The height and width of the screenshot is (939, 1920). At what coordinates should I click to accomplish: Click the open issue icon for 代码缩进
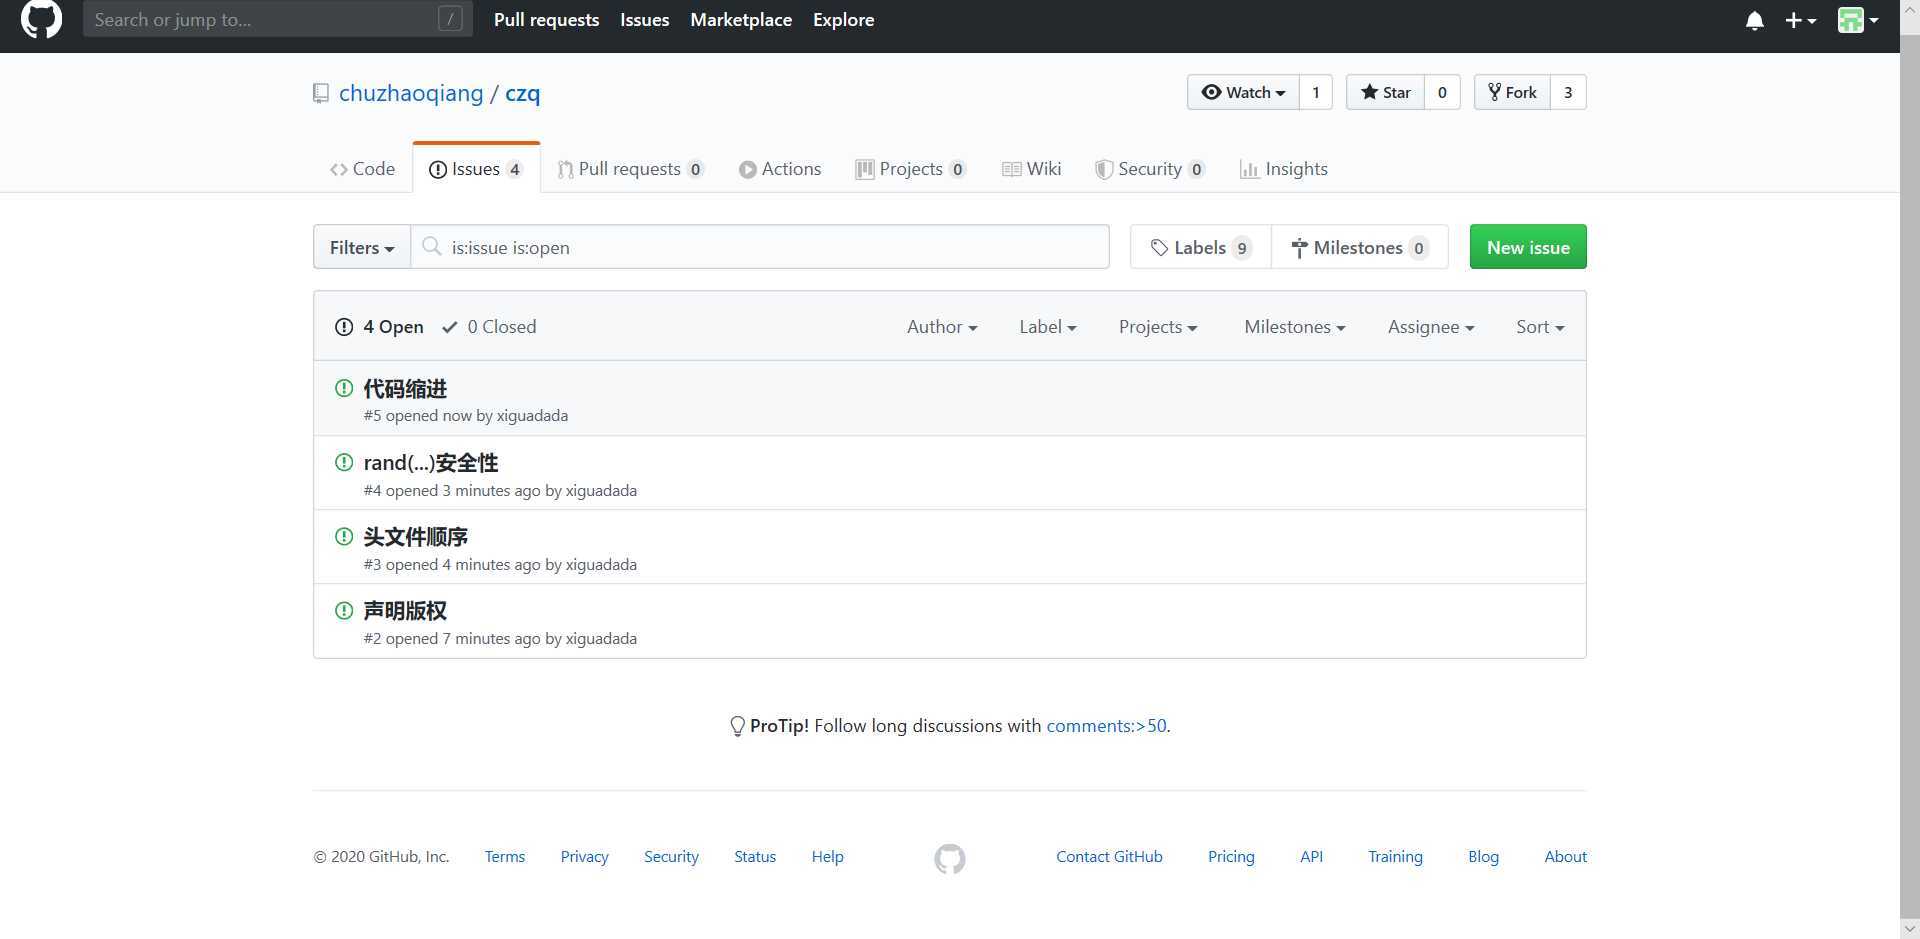pos(344,388)
